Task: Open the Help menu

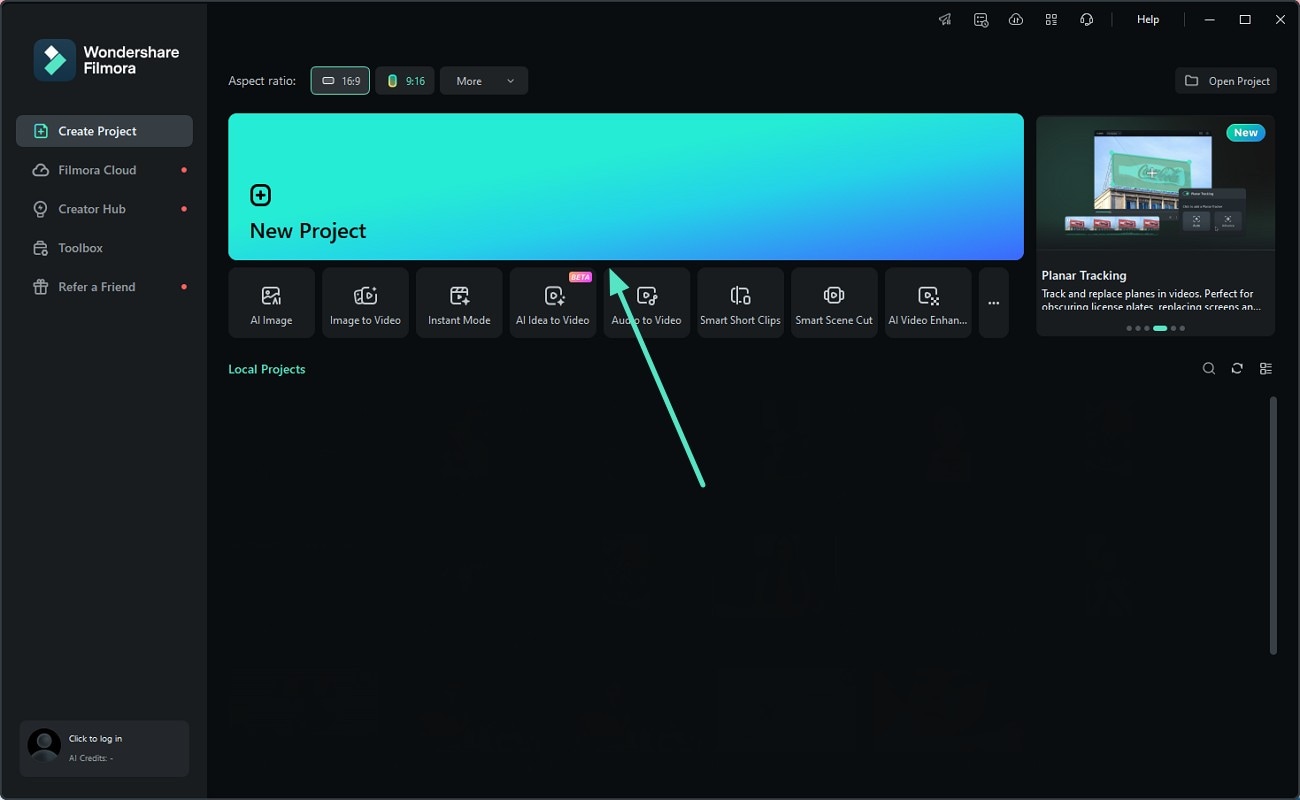Action: tap(1148, 20)
